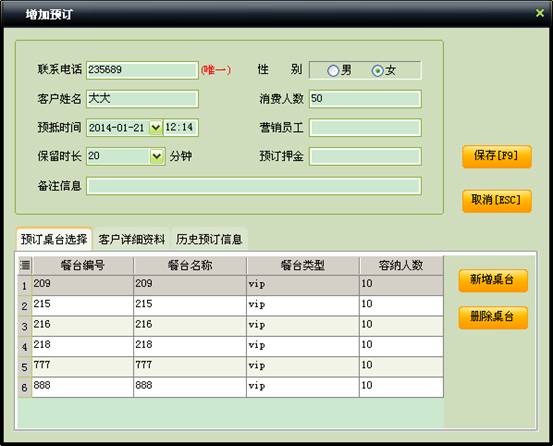
Task: Click the 预订押金 deposit field
Action: (365, 157)
